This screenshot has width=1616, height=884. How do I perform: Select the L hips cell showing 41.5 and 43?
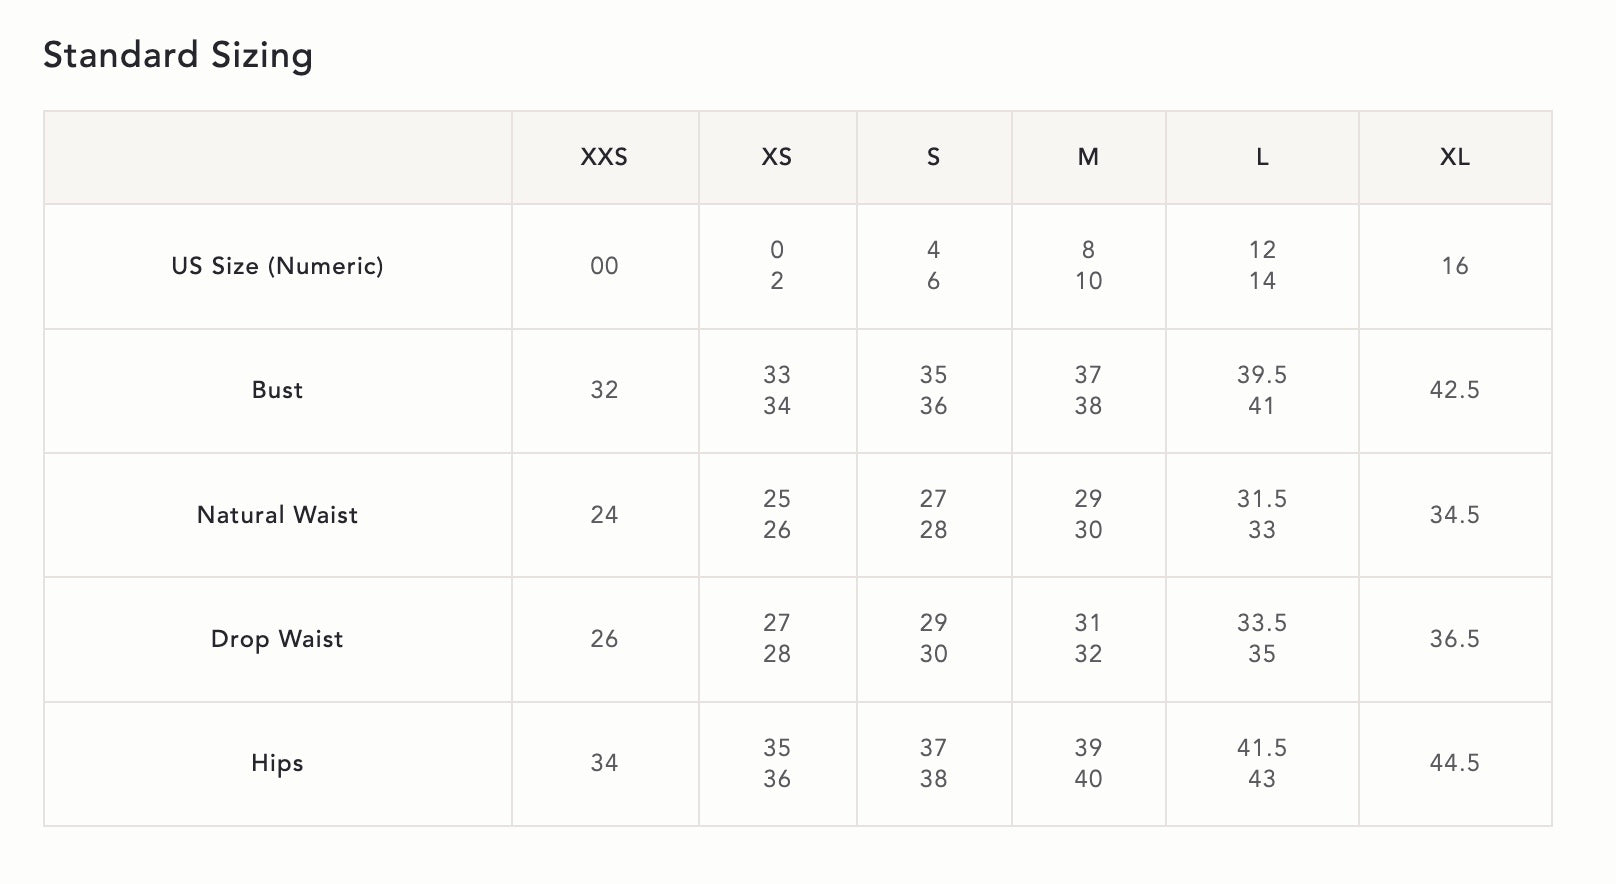(x=1262, y=763)
